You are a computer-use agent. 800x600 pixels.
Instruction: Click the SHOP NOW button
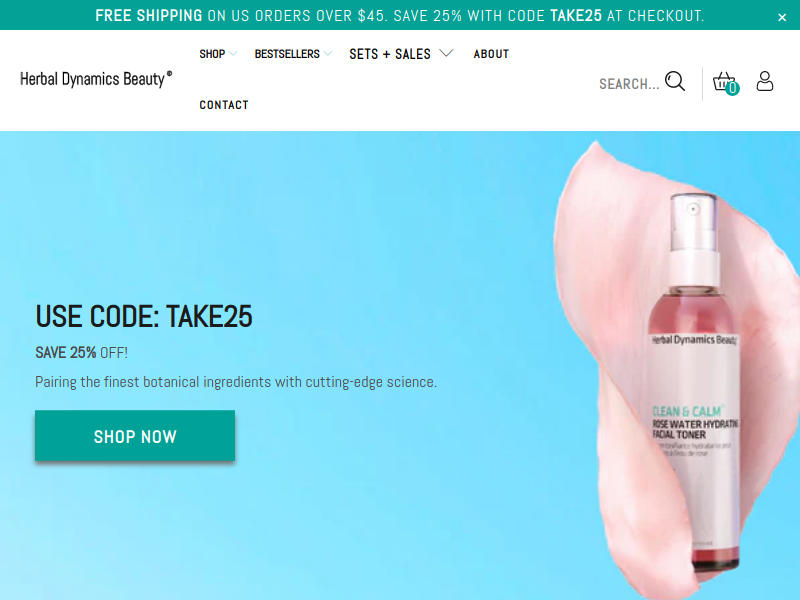click(135, 436)
